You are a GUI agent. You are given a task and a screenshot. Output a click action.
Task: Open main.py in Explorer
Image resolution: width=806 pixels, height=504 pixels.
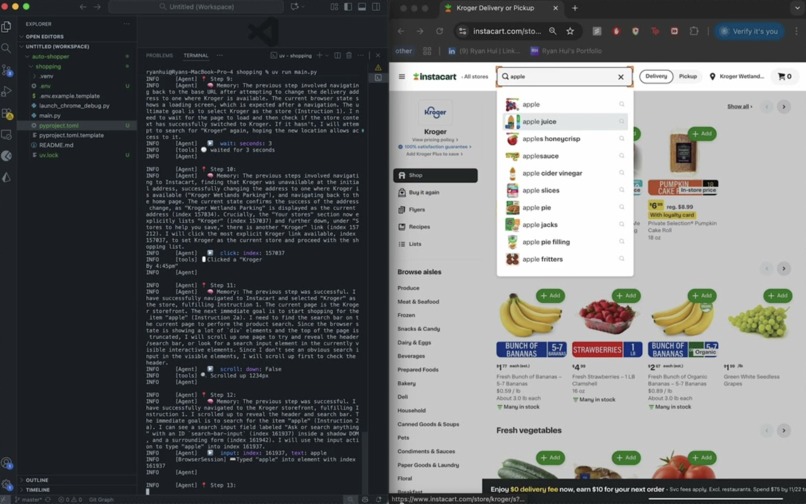[x=50, y=116]
